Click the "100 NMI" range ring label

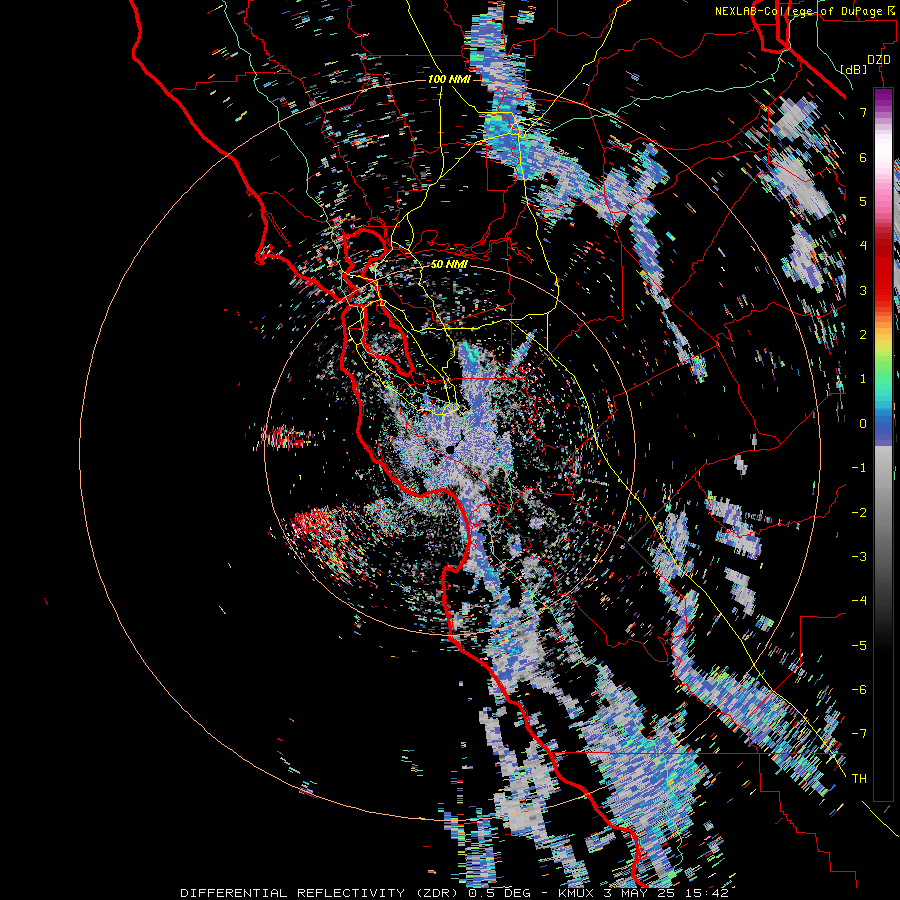pos(448,79)
